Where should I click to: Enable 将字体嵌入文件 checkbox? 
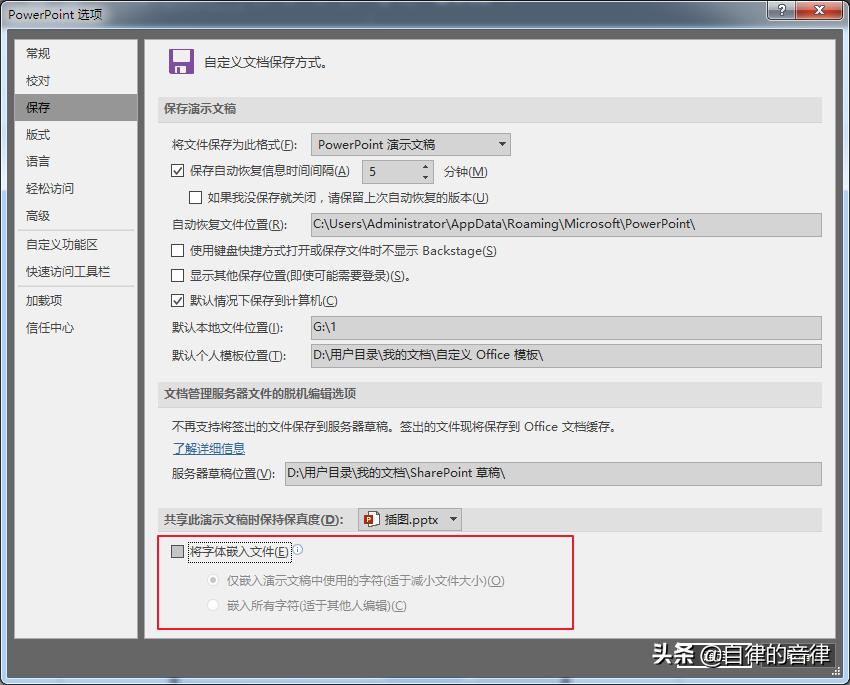tap(177, 551)
